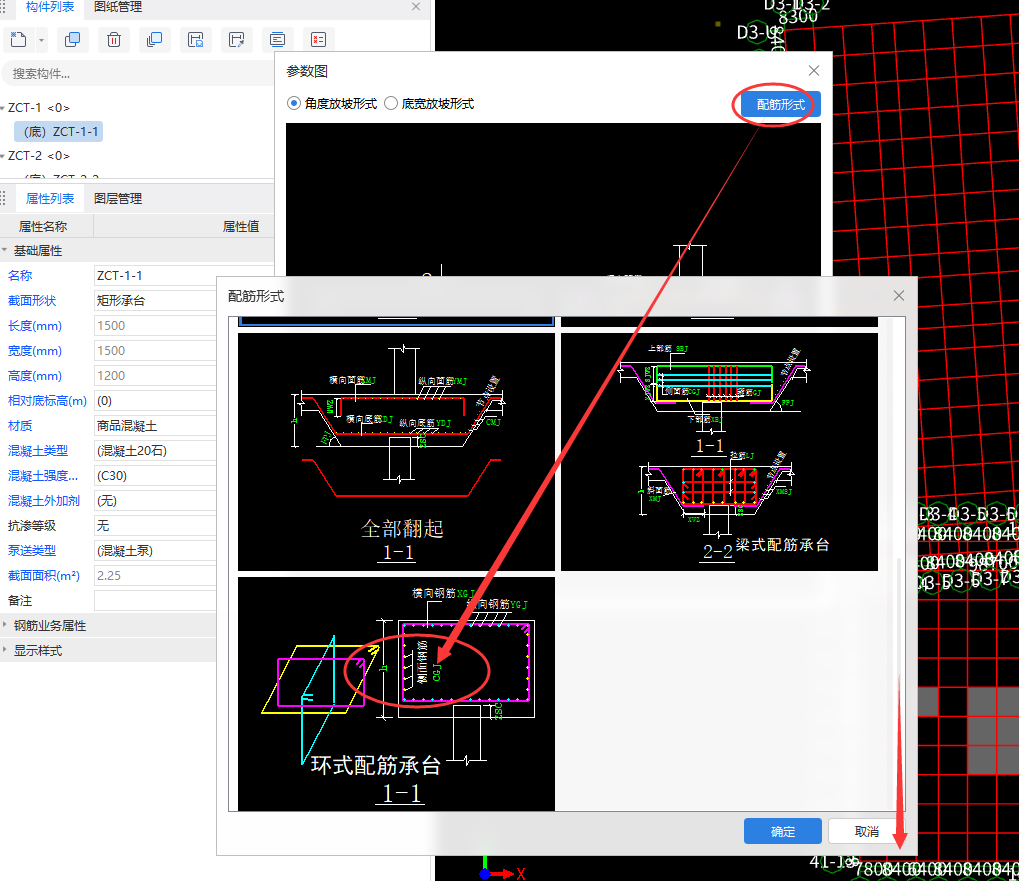Screen dimensions: 1019x881
Task: Click the save component archive icon
Action: tap(196, 40)
